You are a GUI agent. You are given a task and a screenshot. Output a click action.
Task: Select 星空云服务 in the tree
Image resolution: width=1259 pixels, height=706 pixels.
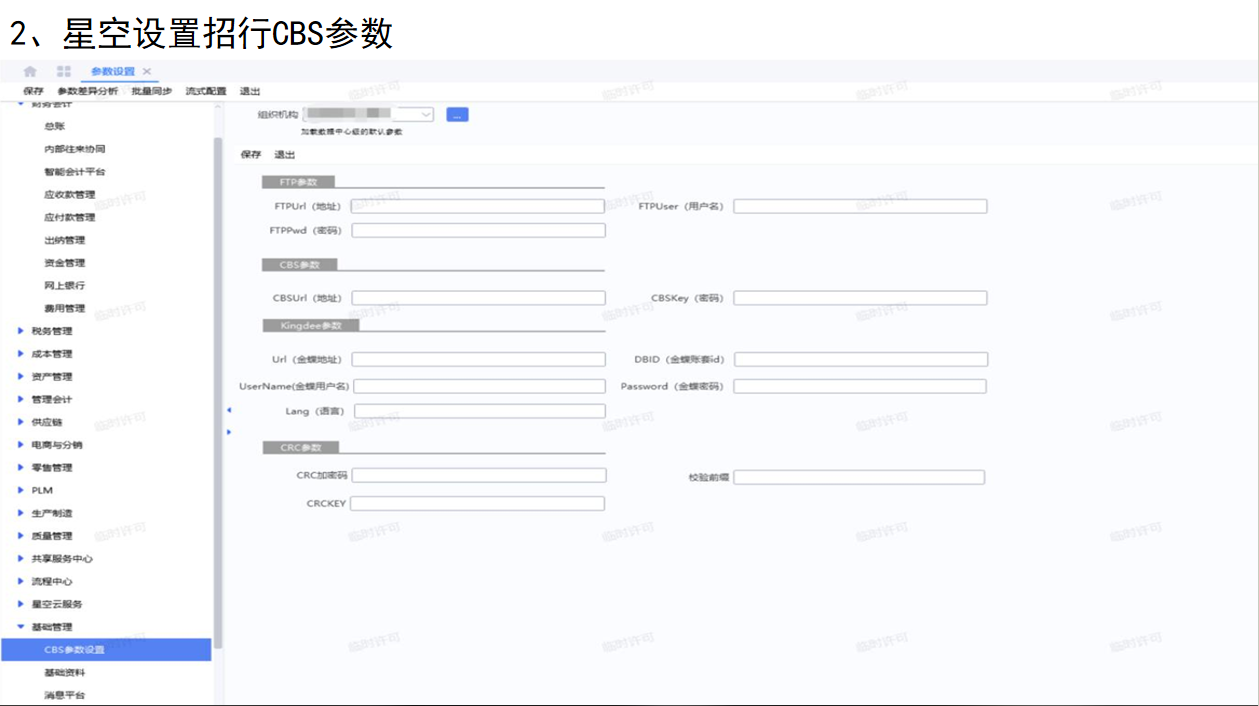tap(57, 604)
